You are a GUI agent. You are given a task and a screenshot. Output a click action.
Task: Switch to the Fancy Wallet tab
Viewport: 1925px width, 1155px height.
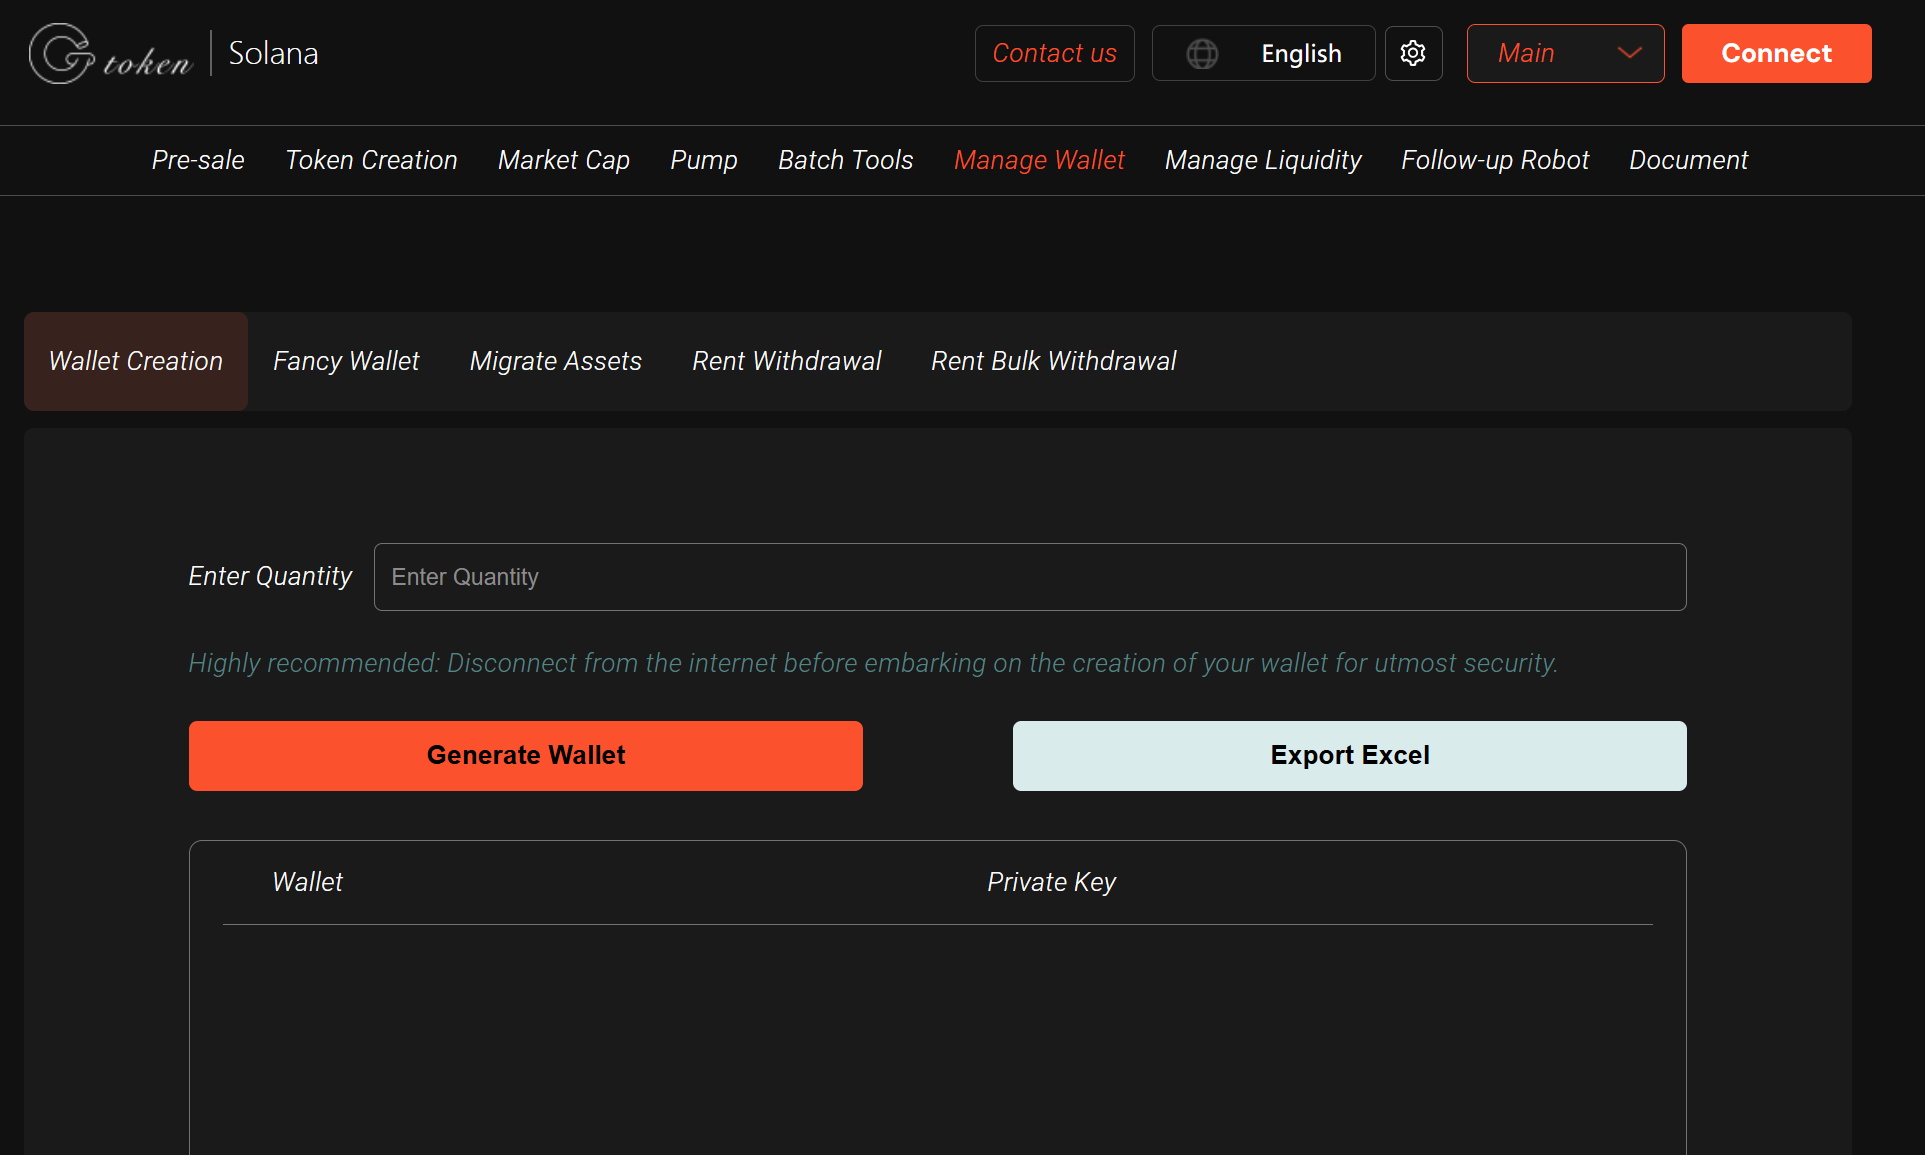pos(346,361)
